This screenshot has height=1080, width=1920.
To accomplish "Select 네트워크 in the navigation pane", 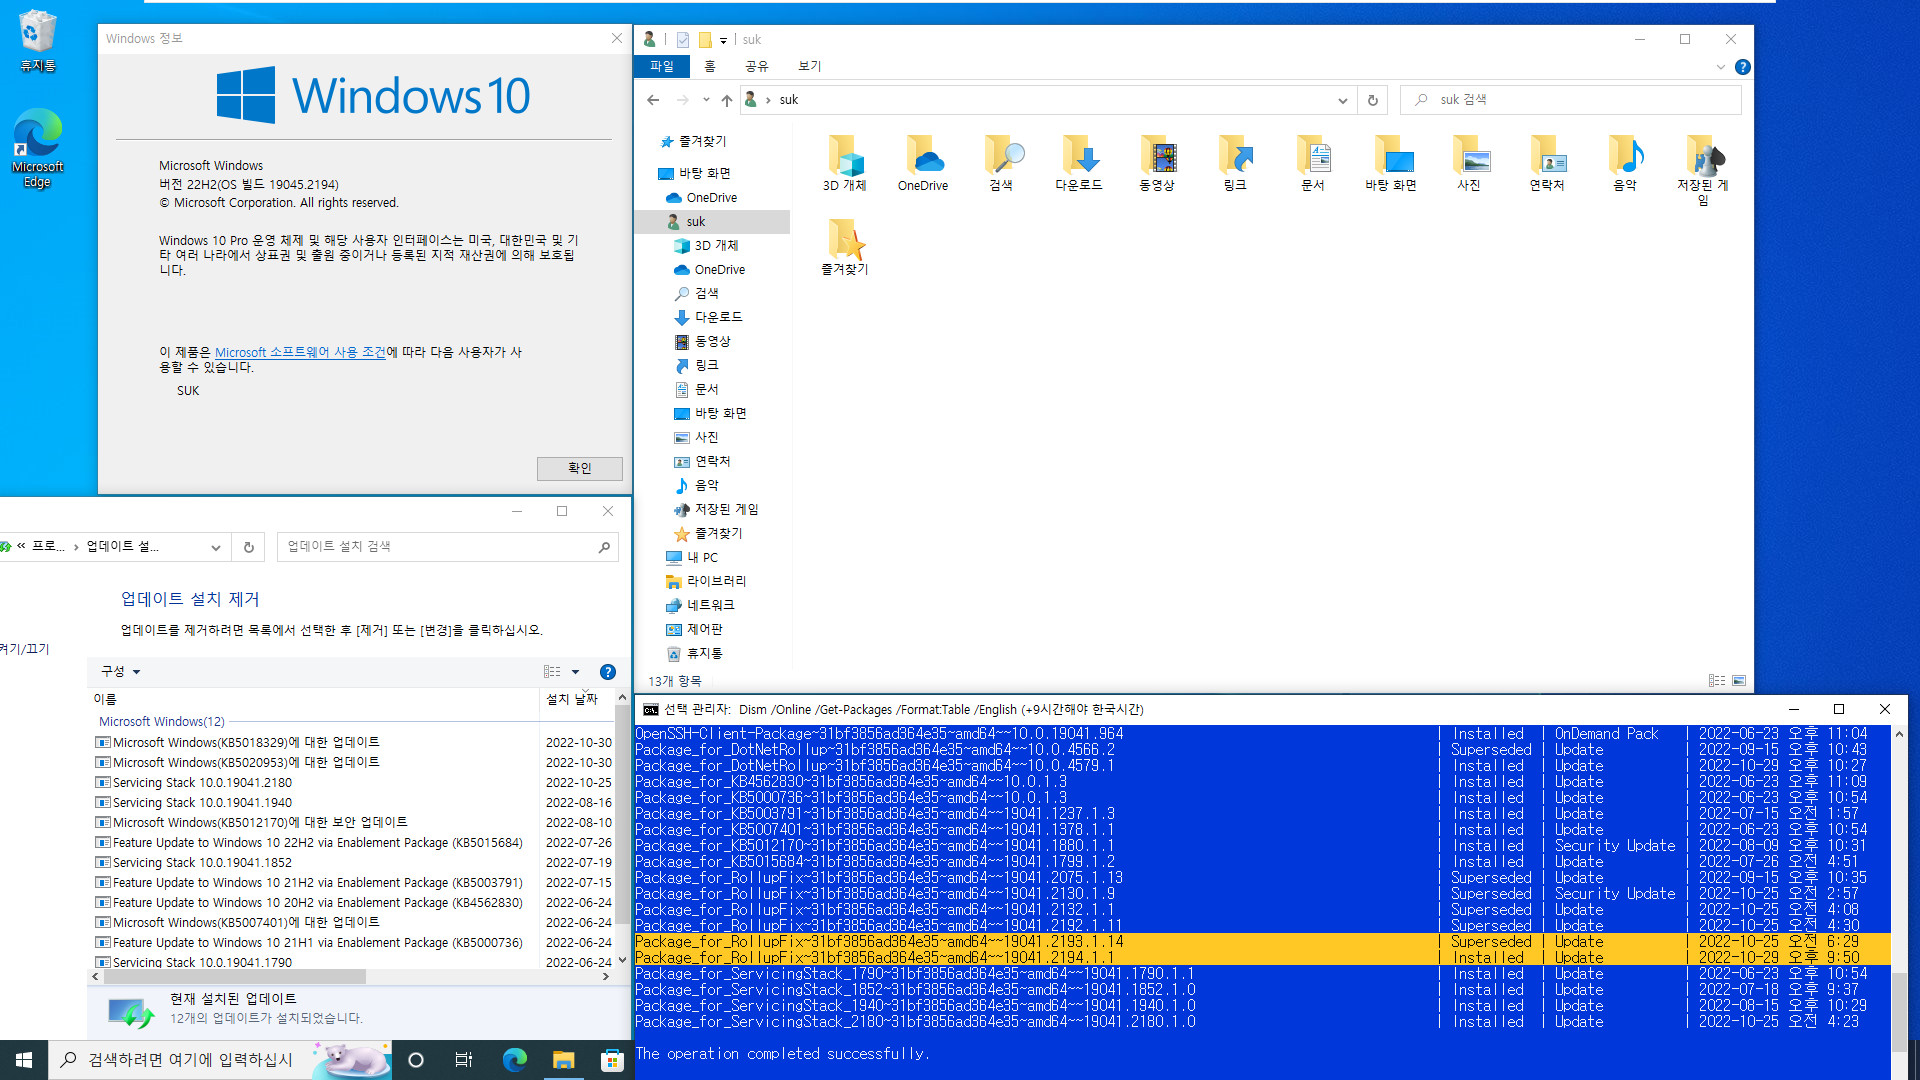I will [700, 605].
